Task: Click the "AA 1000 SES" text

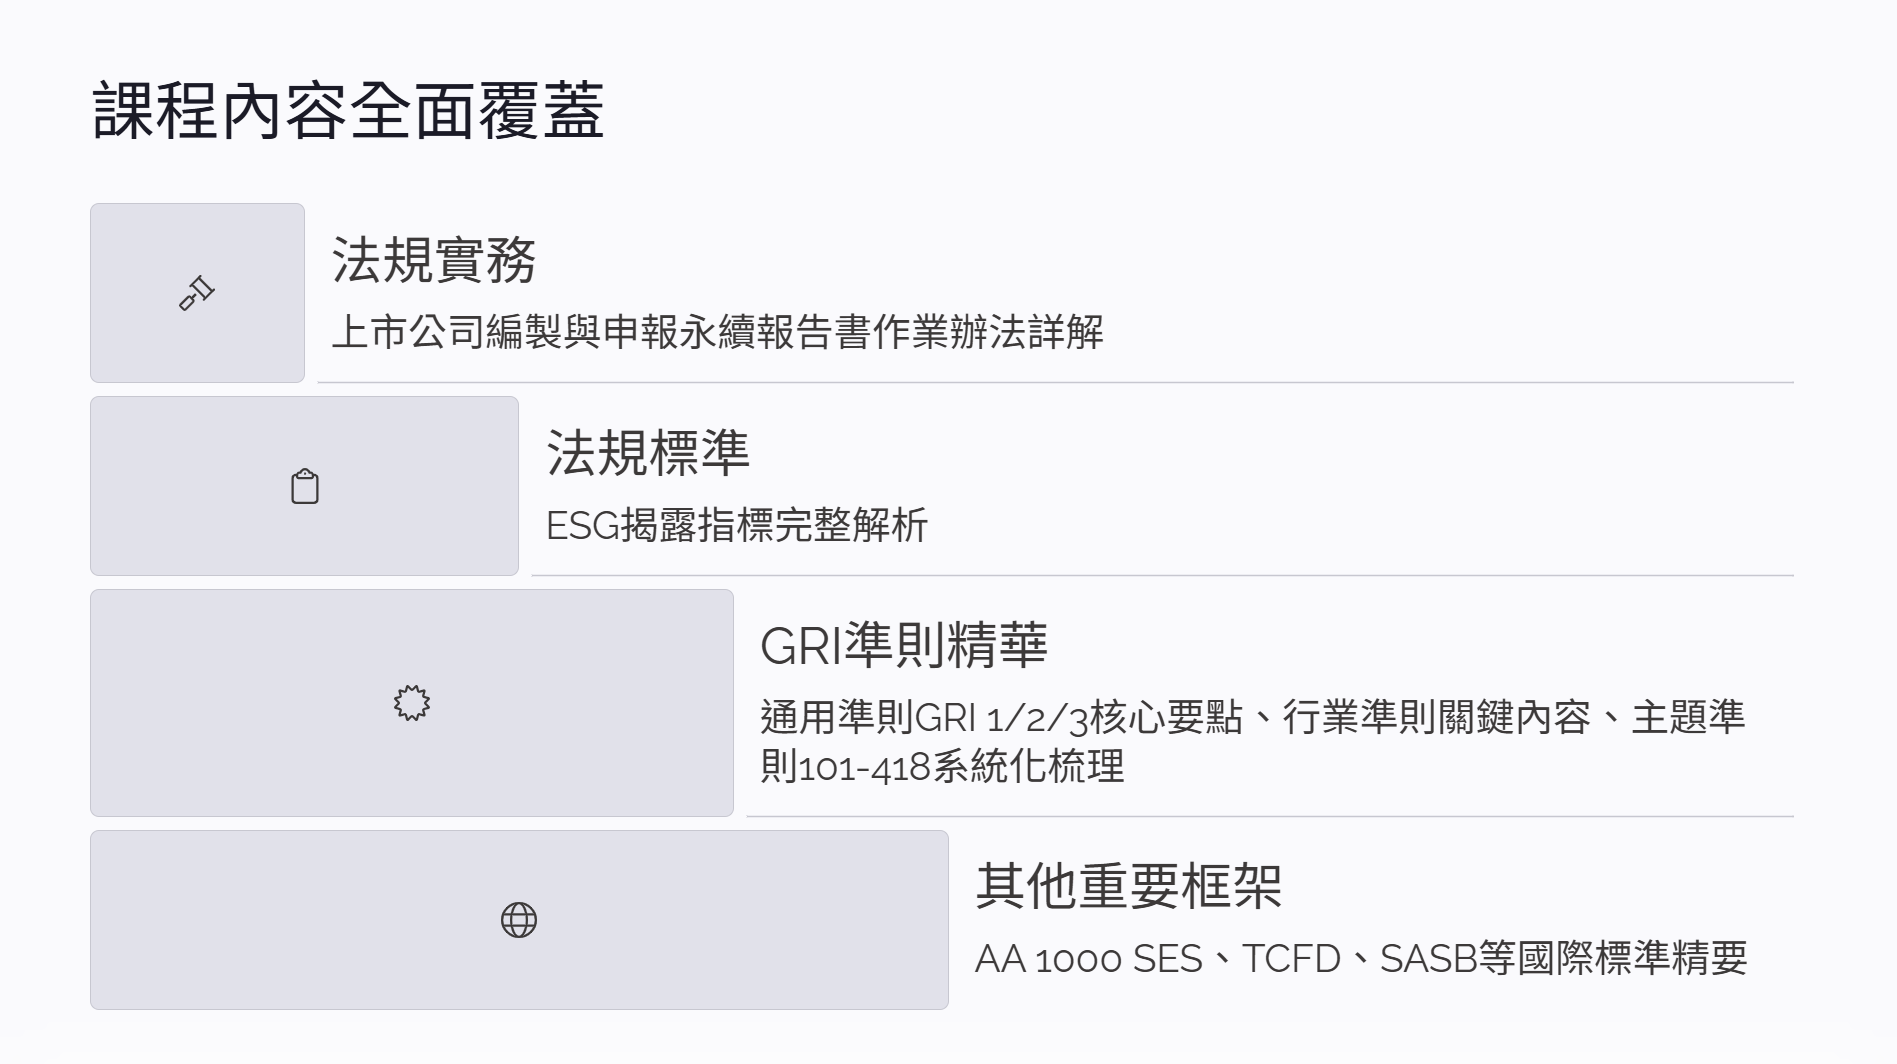Action: (1088, 959)
